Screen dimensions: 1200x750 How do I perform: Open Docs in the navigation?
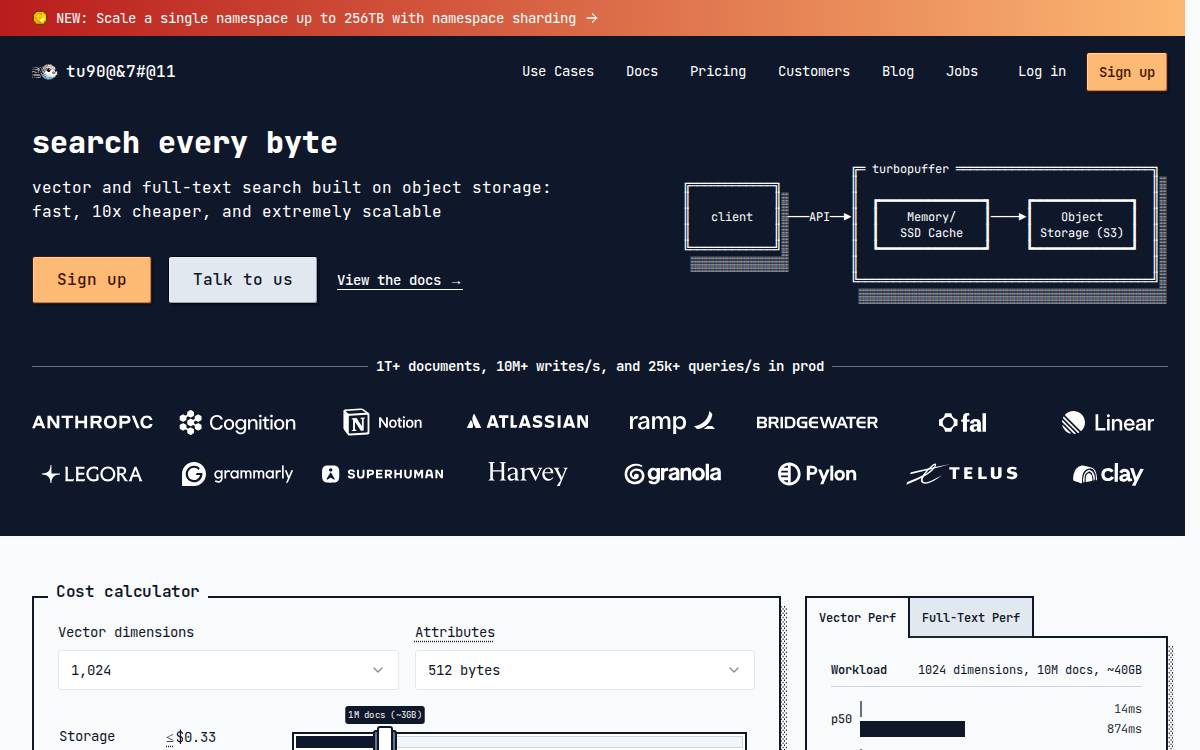coord(642,72)
